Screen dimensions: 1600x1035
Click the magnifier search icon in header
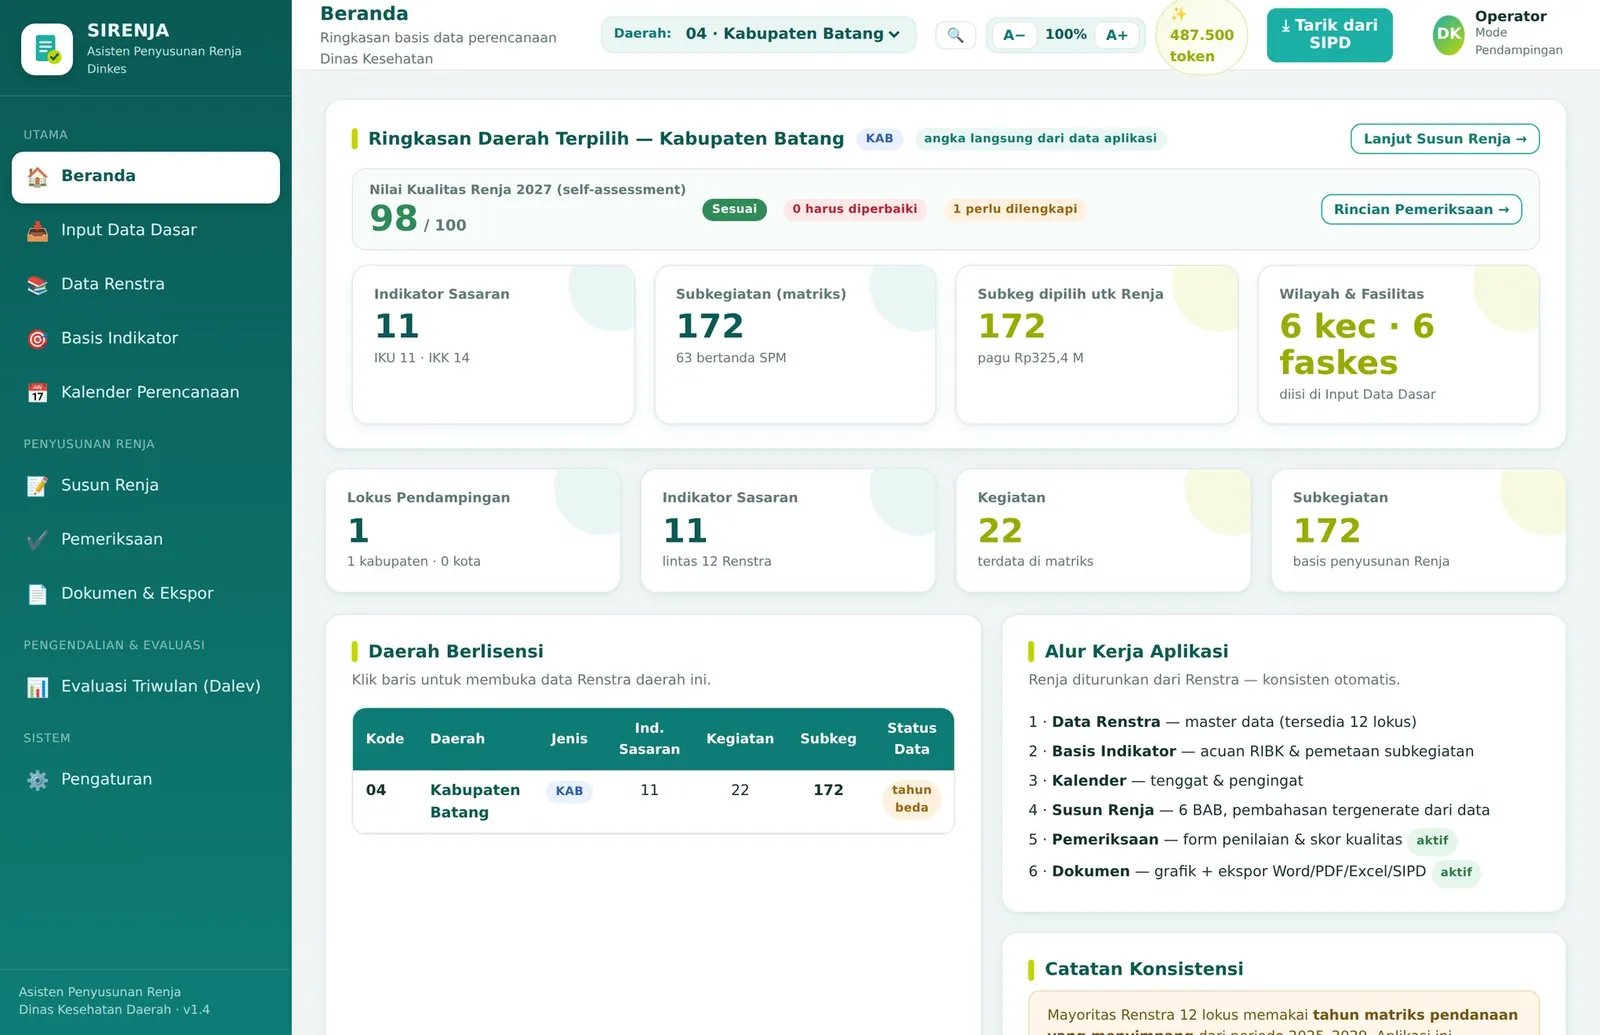click(955, 35)
